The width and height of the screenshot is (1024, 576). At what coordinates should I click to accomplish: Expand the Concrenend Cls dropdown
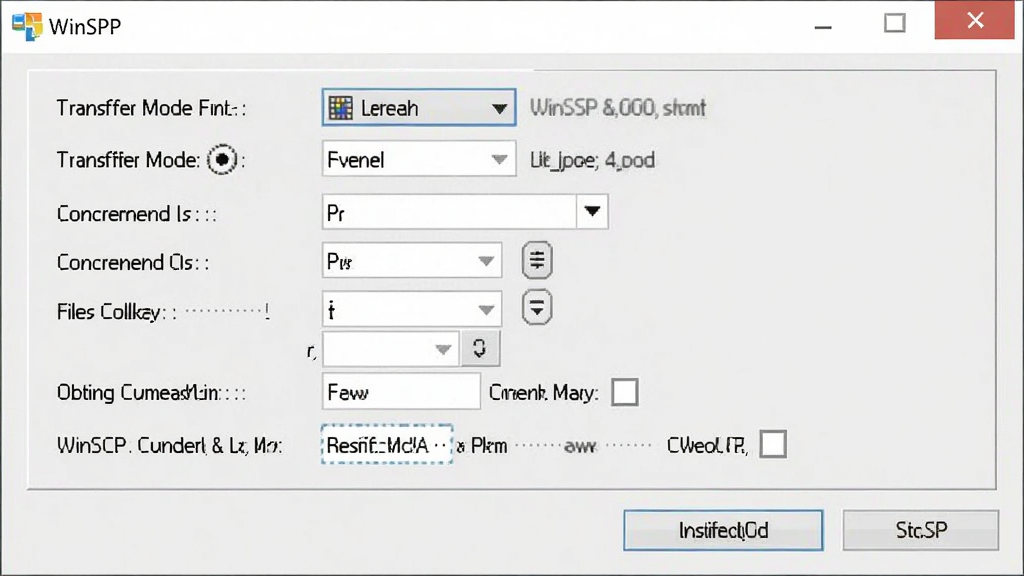click(x=411, y=261)
